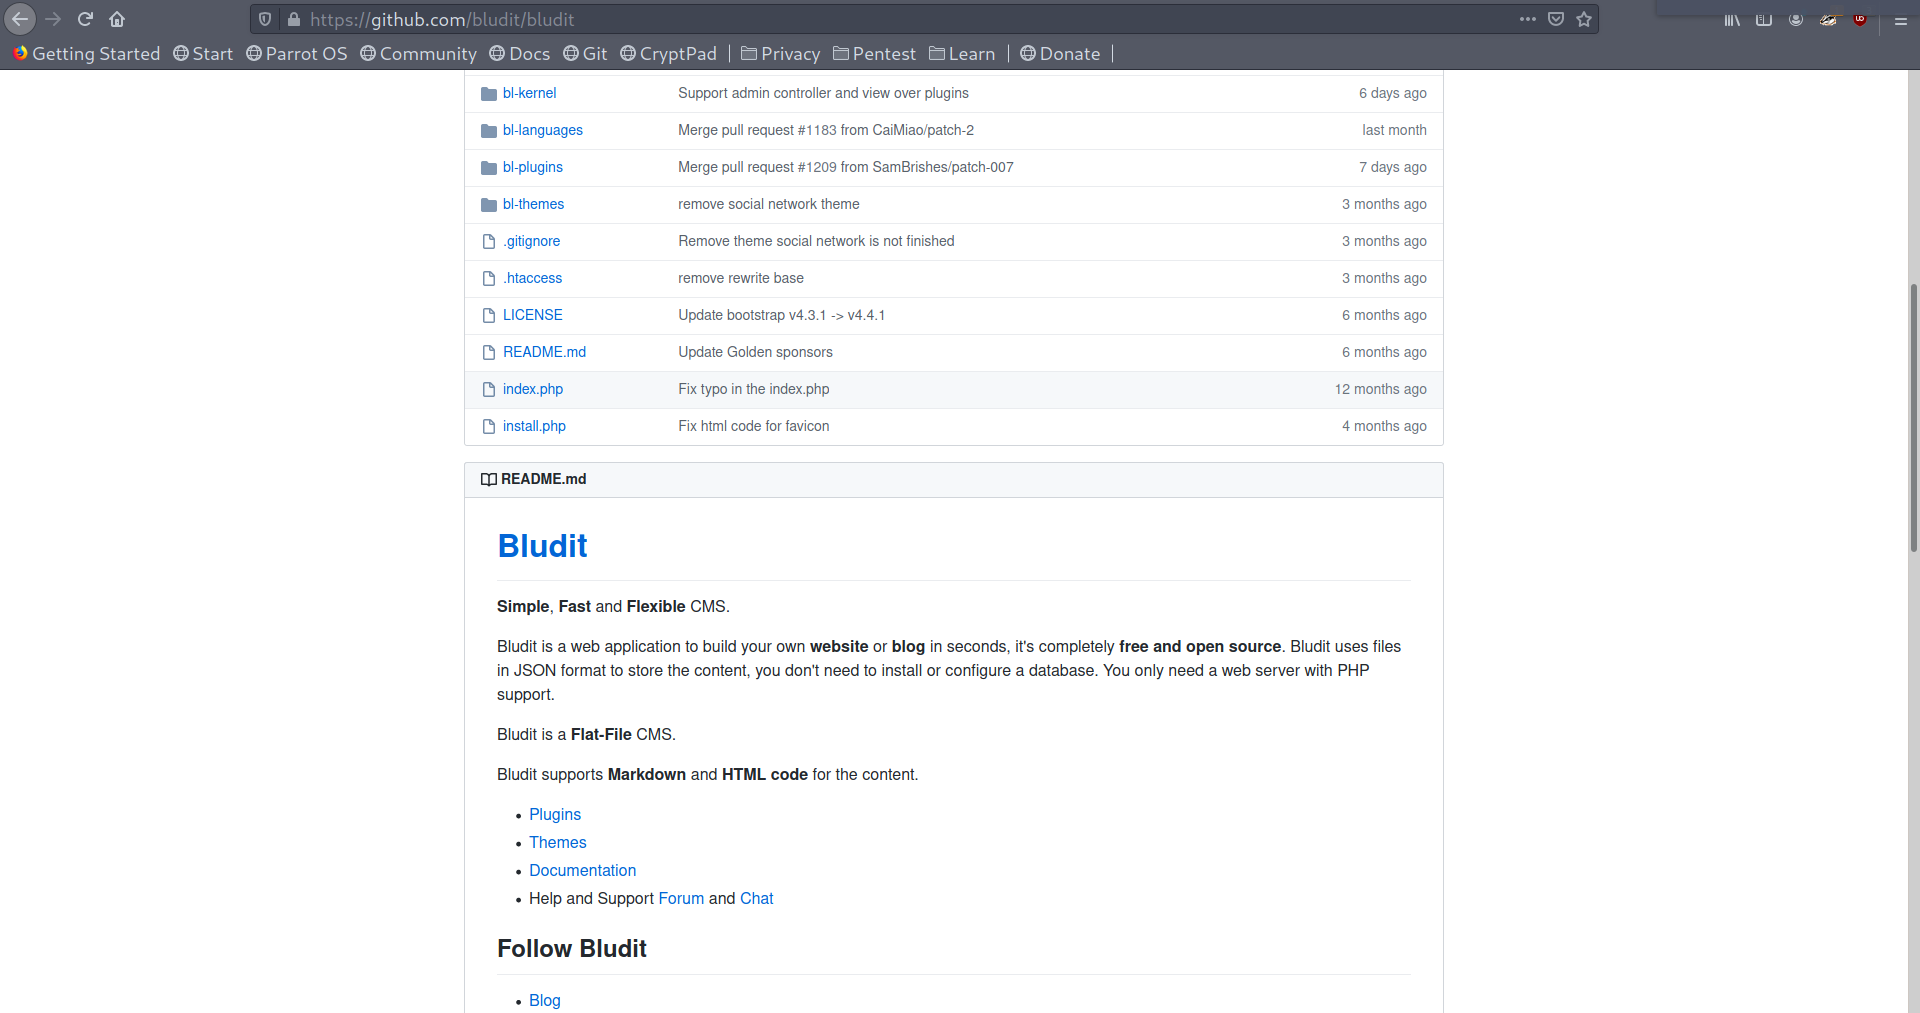Open the Start bookmark
The height and width of the screenshot is (1013, 1920).
click(203, 54)
